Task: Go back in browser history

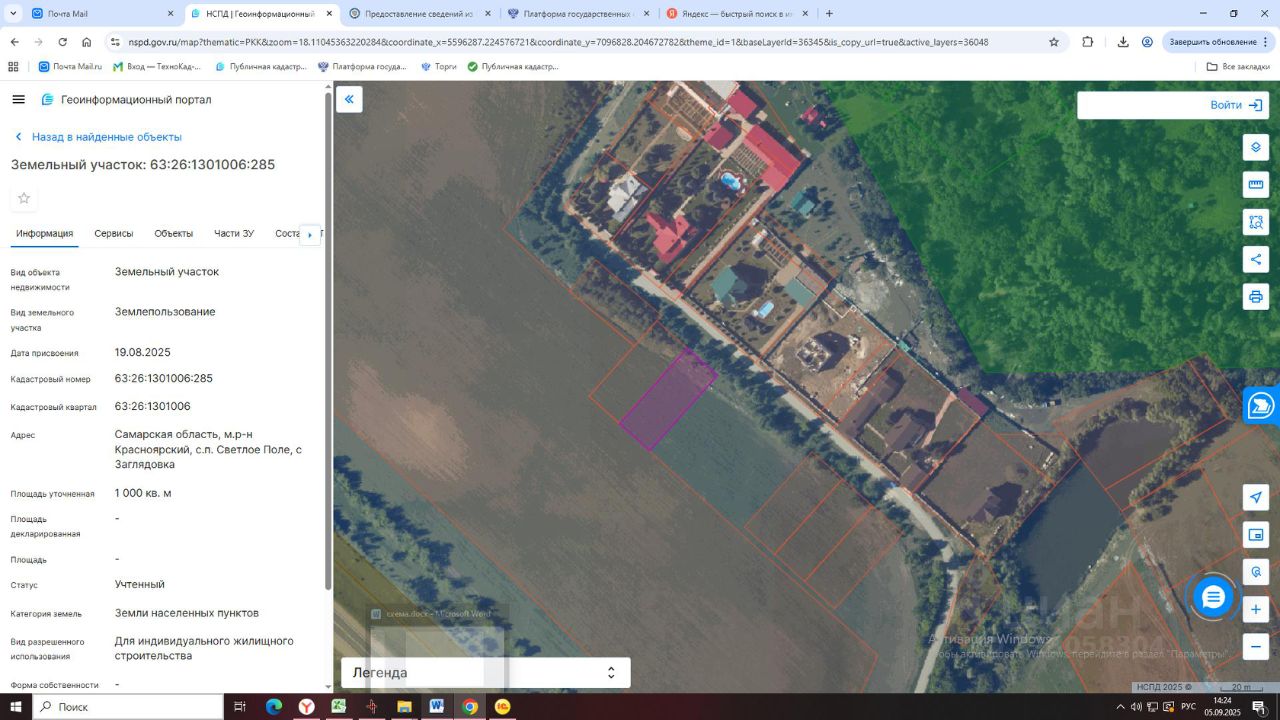Action: [14, 42]
